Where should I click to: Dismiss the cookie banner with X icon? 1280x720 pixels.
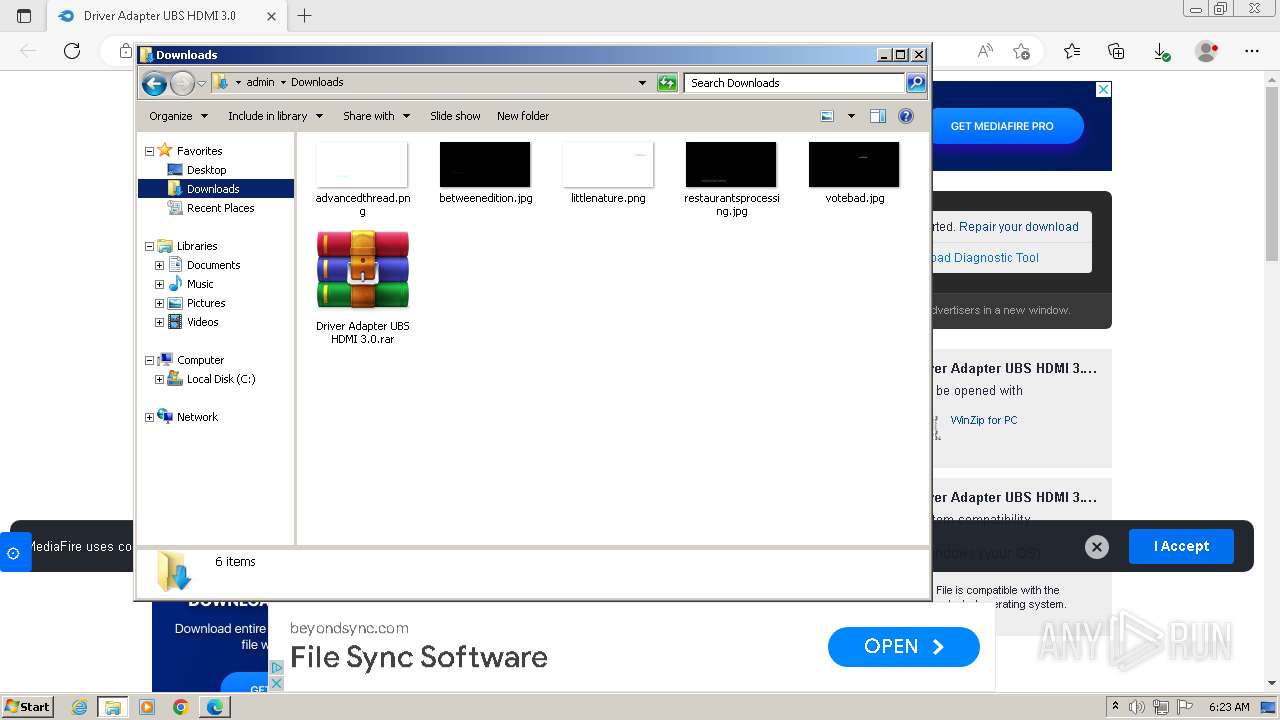pos(1097,547)
